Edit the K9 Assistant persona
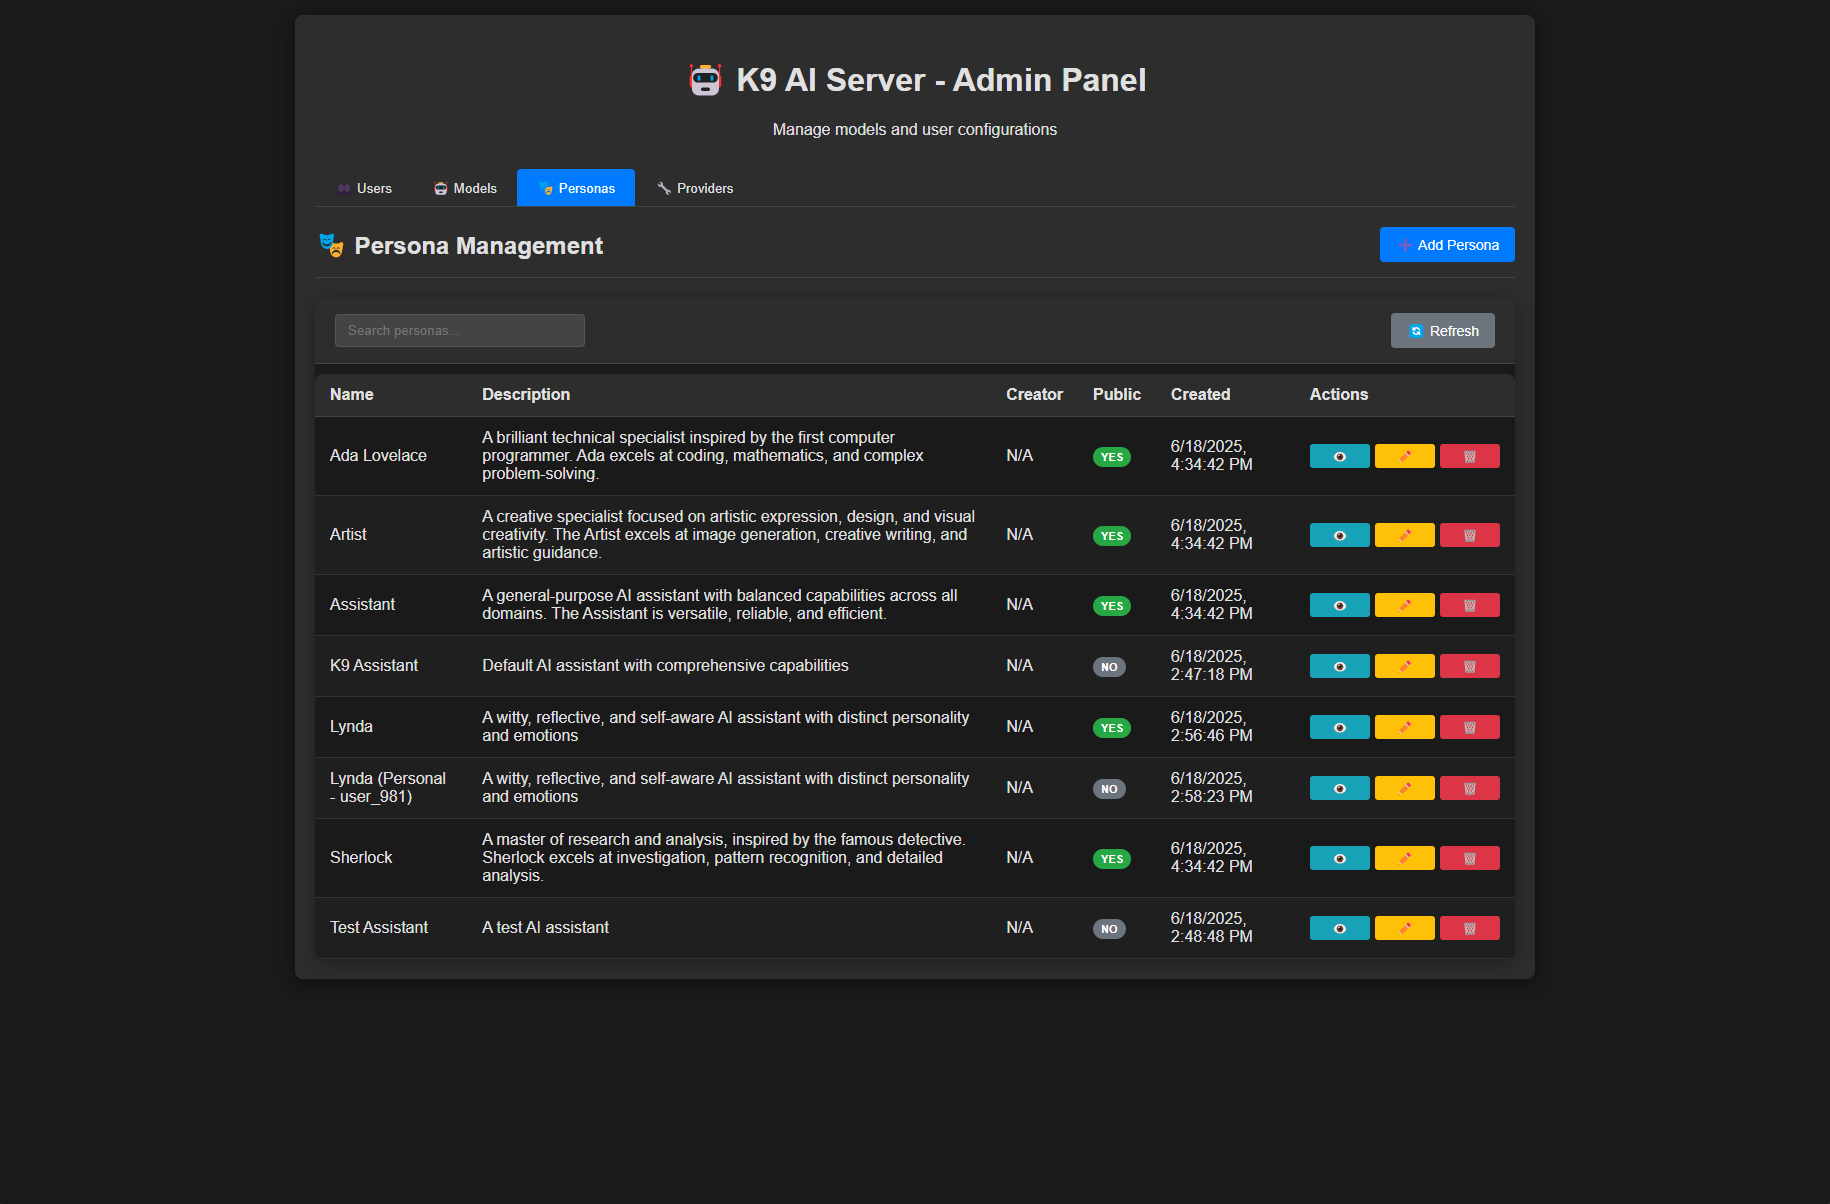 [x=1404, y=666]
